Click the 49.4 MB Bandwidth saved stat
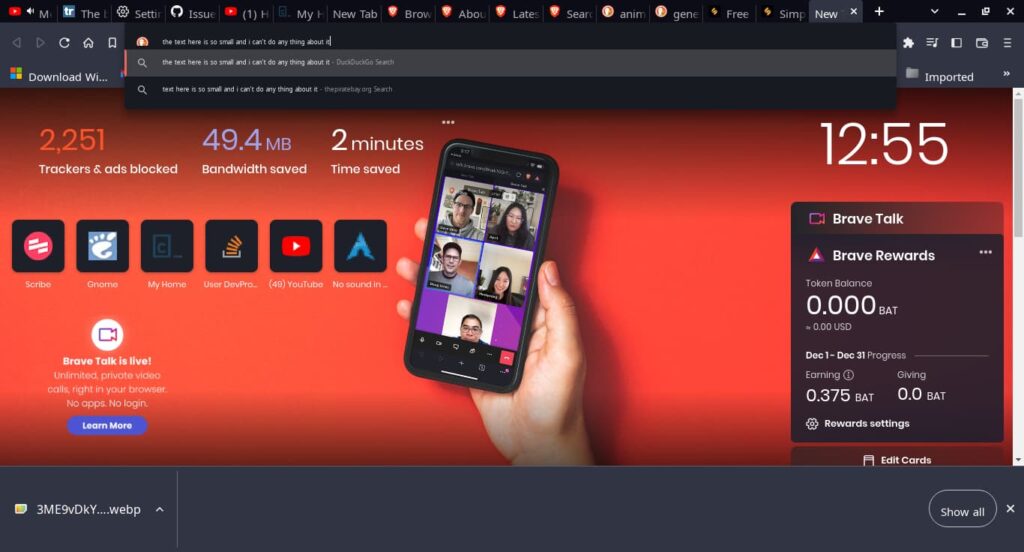Screen dimensions: 1024x552 [x=254, y=151]
